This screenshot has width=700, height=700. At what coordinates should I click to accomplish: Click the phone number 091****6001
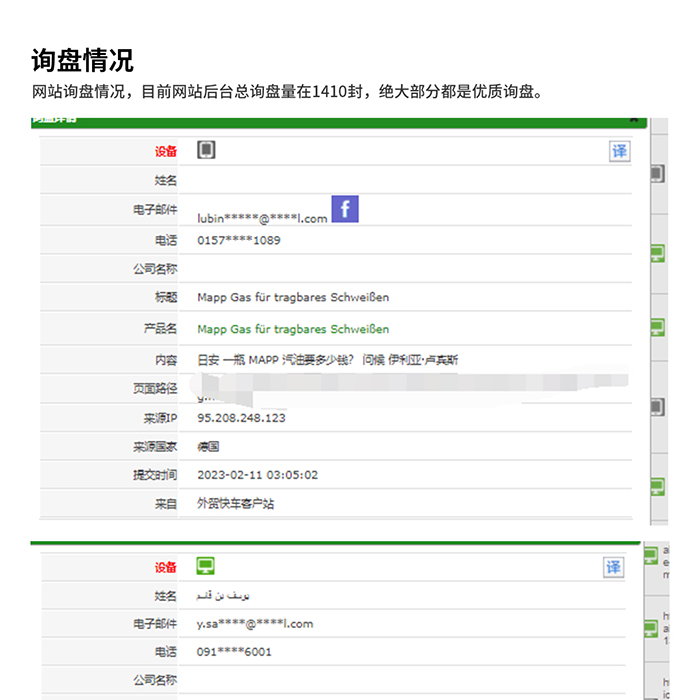[234, 652]
